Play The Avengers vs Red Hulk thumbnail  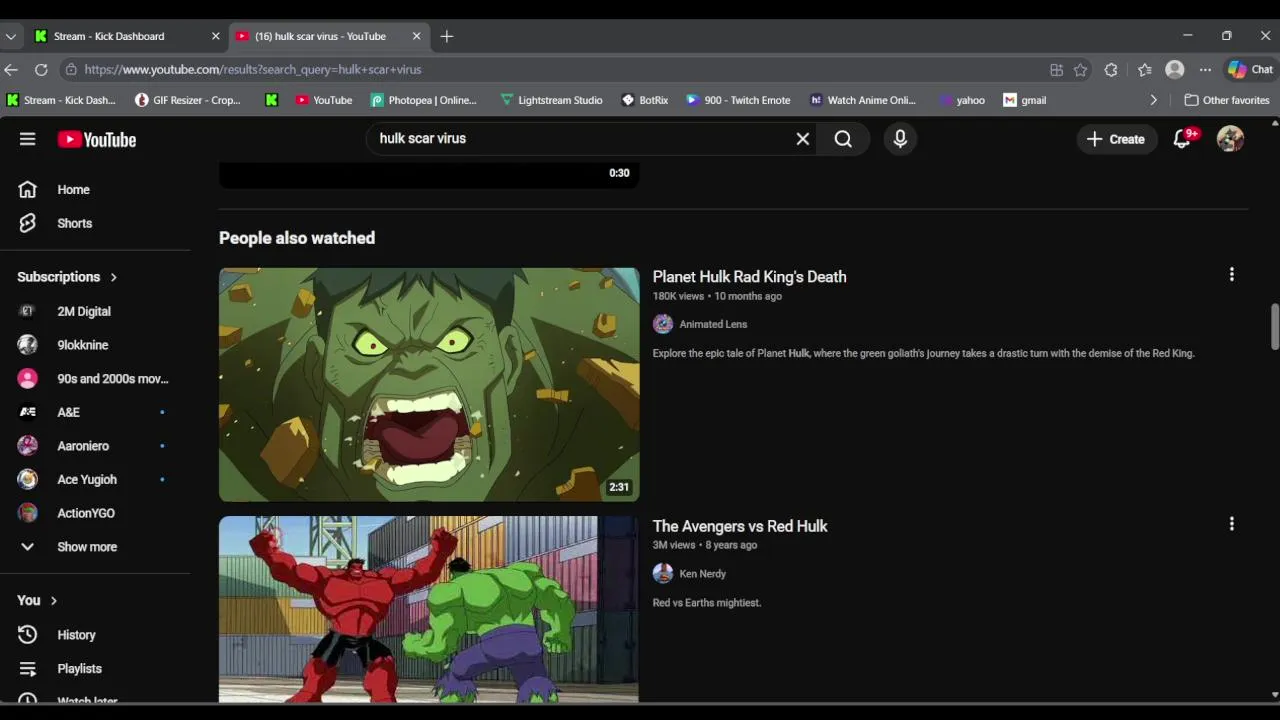click(429, 609)
